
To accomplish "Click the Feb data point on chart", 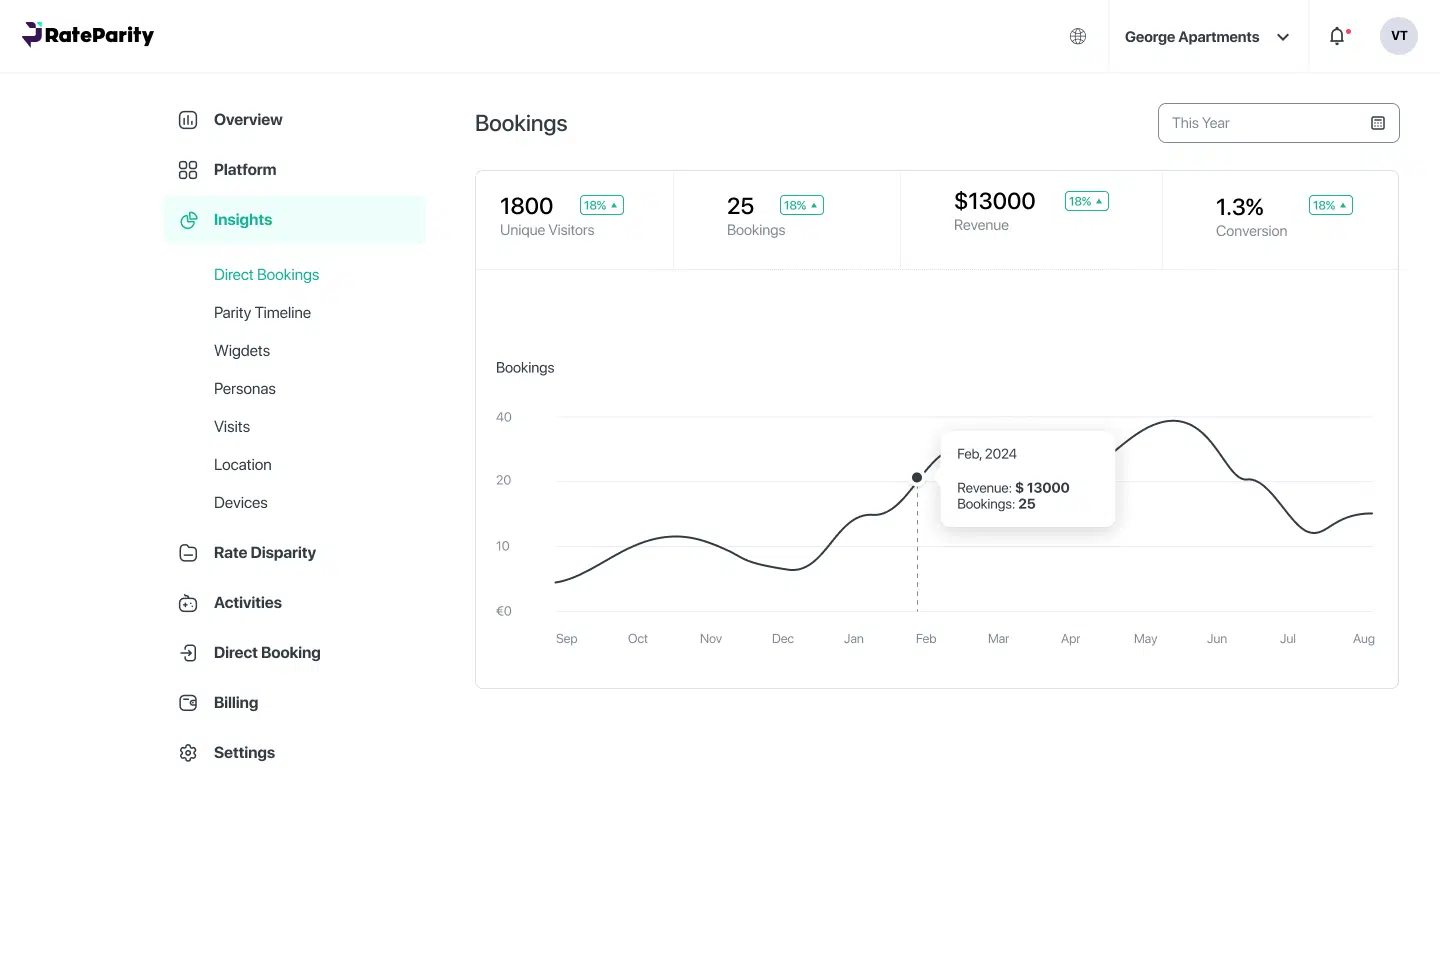I will tap(917, 478).
